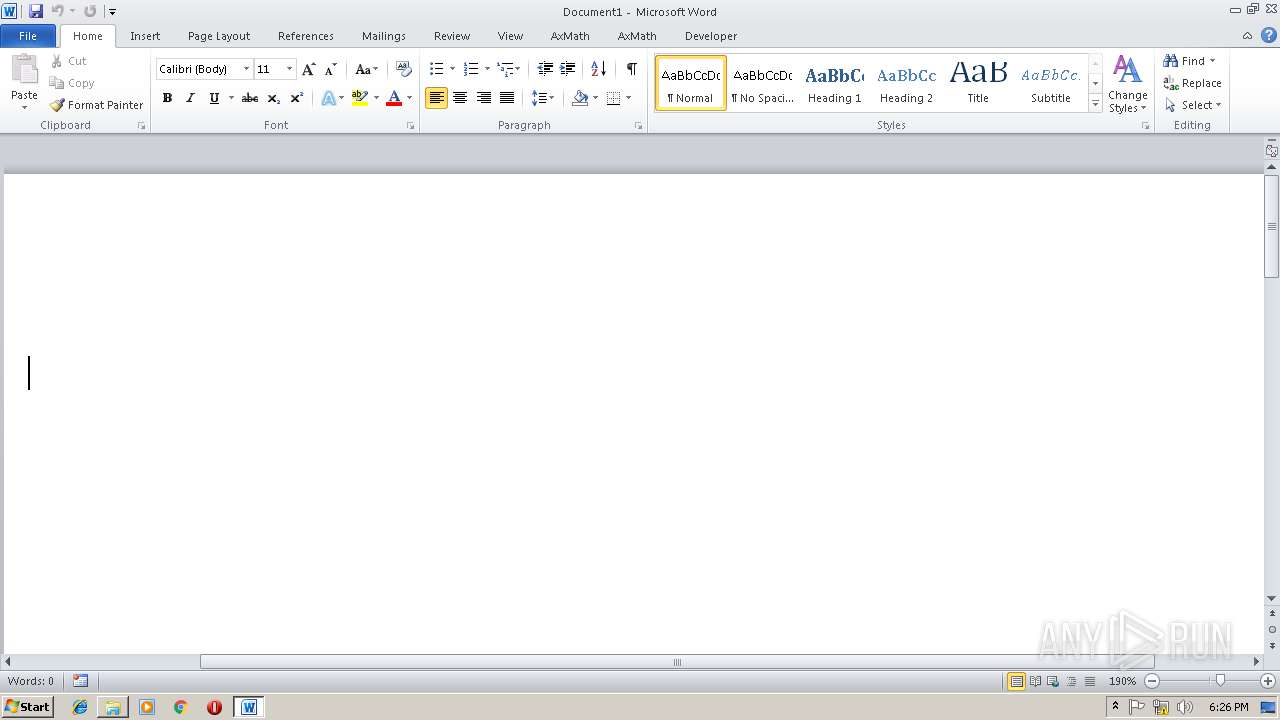Toggle Underline formatting
1280x720 pixels.
coord(213,98)
